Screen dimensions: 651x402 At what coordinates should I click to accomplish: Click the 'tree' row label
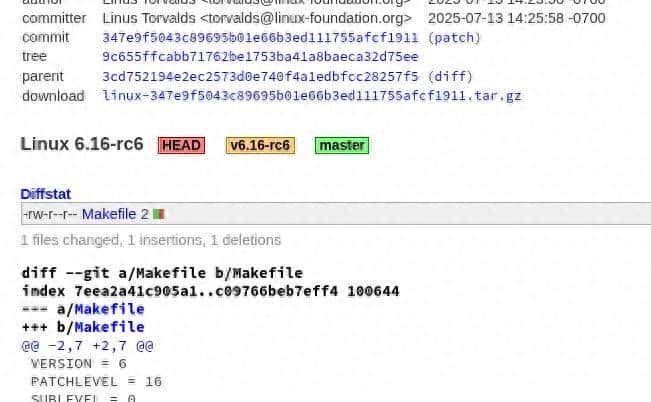tap(34, 56)
